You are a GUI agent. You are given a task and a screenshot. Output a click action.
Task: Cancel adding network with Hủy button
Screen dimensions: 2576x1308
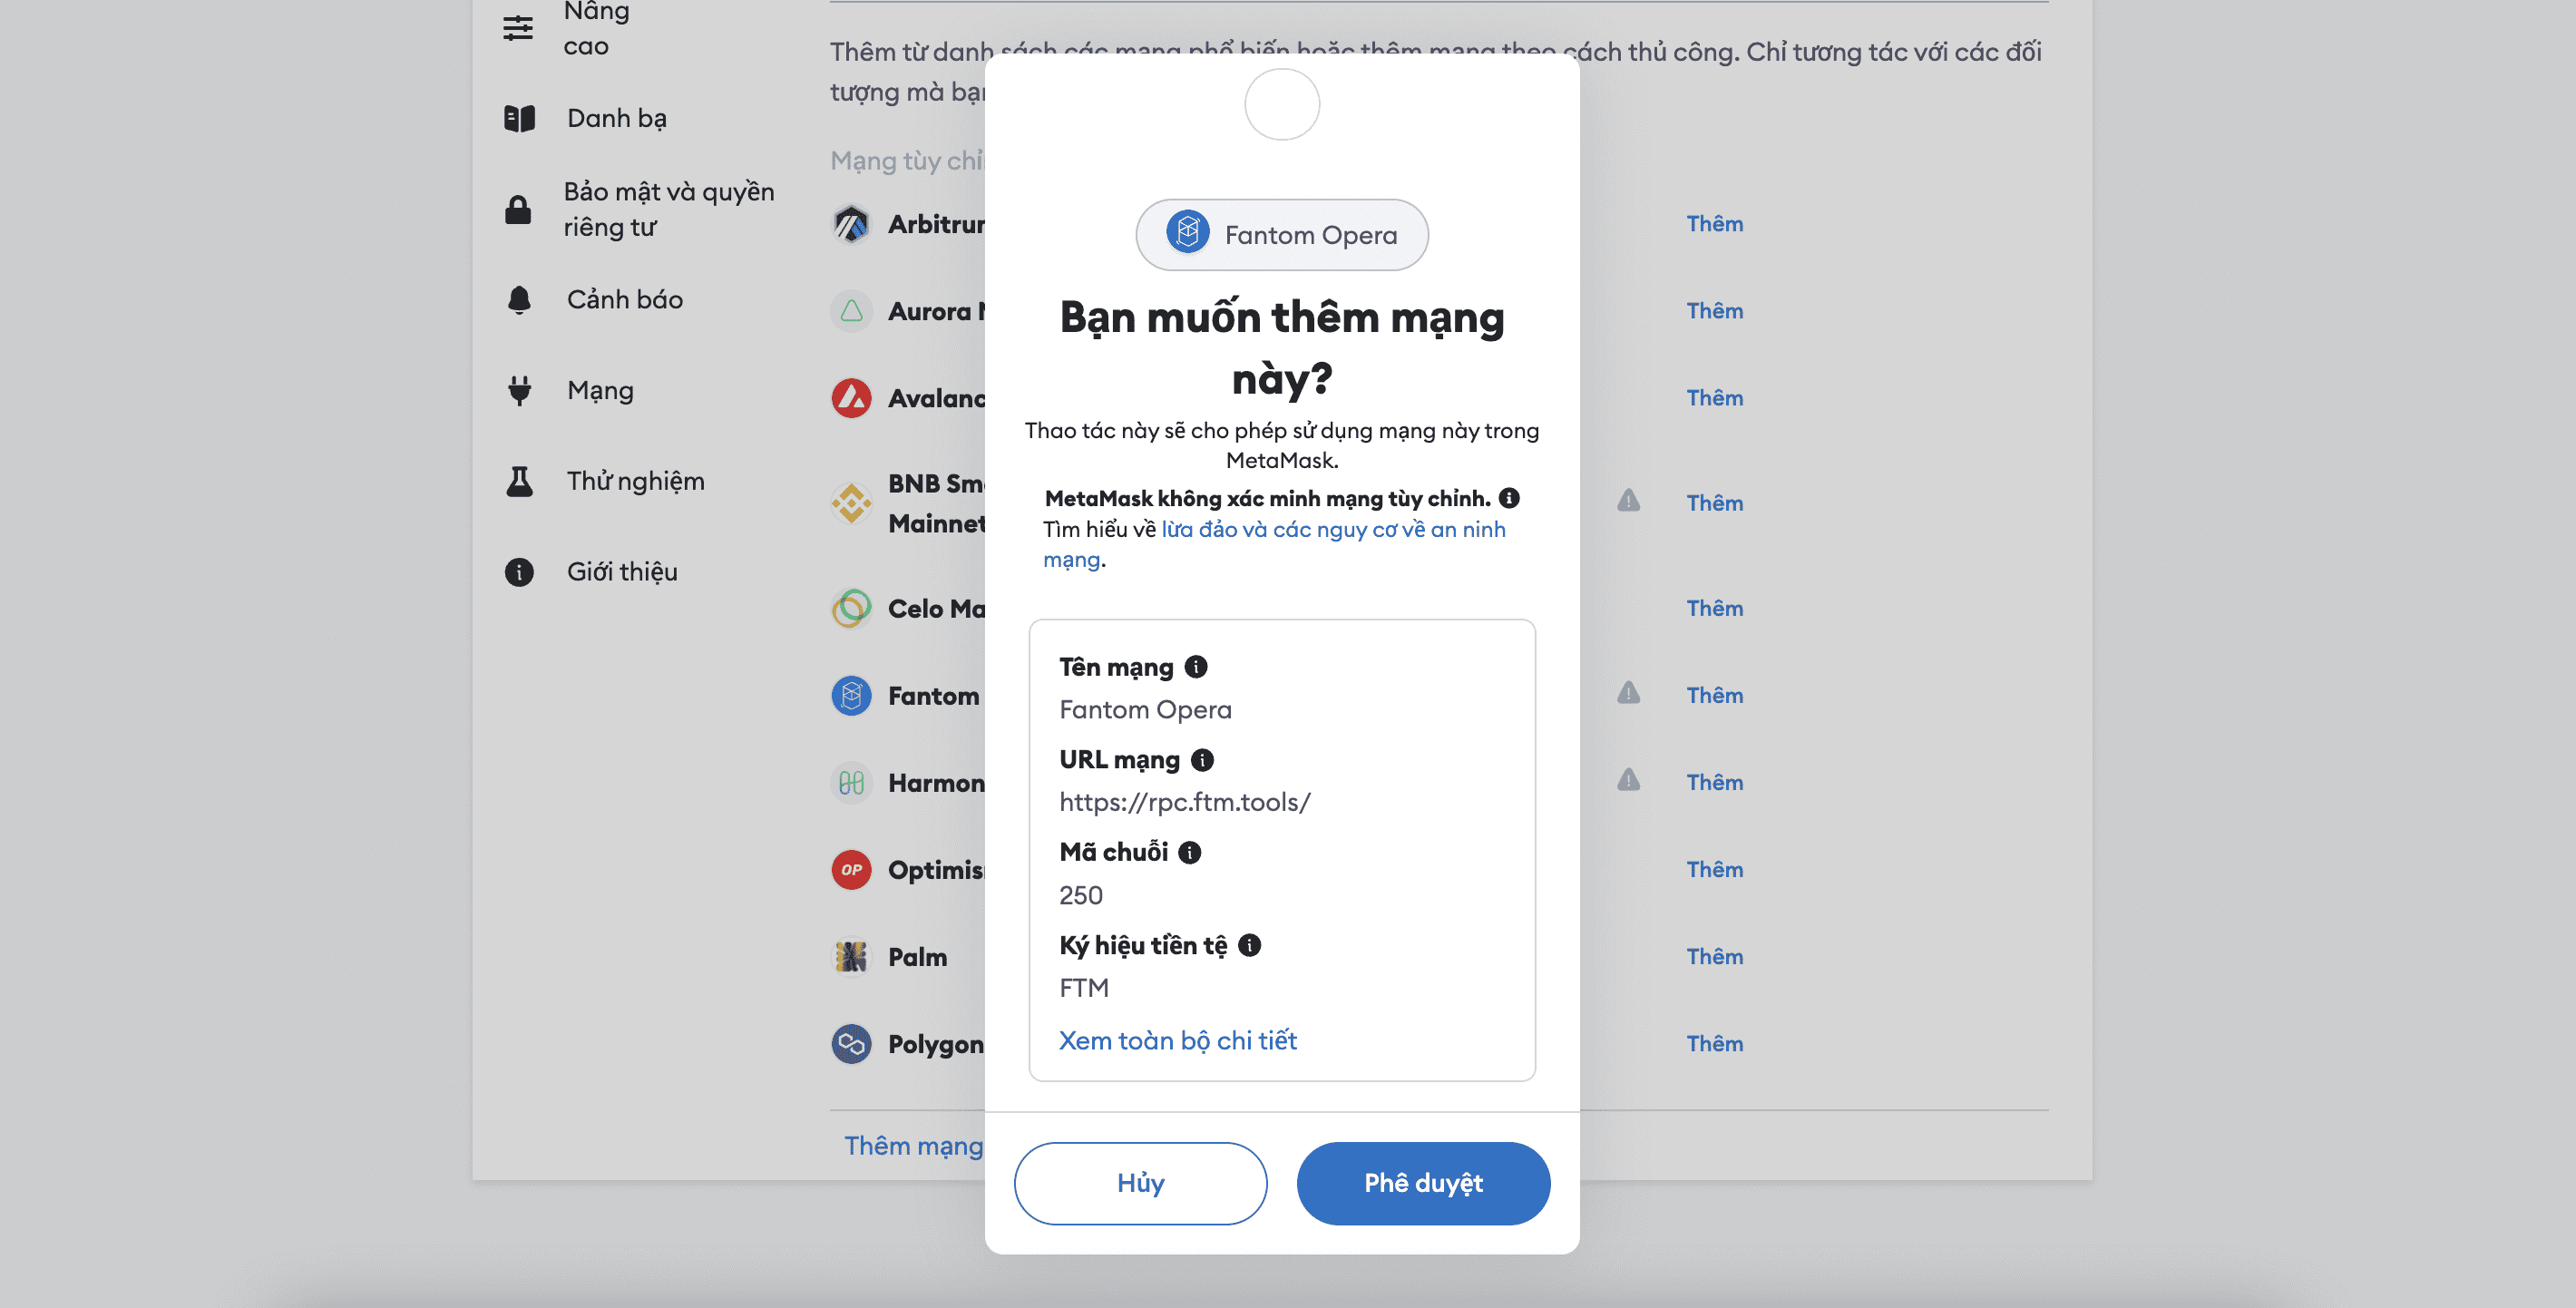[x=1141, y=1183]
